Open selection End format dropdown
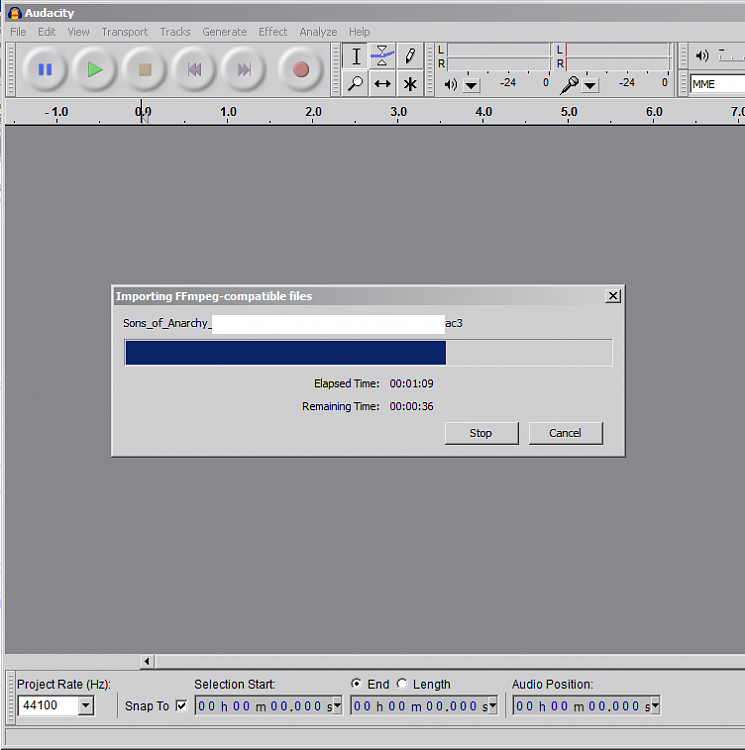The image size is (745, 750). pyautogui.click(x=493, y=706)
